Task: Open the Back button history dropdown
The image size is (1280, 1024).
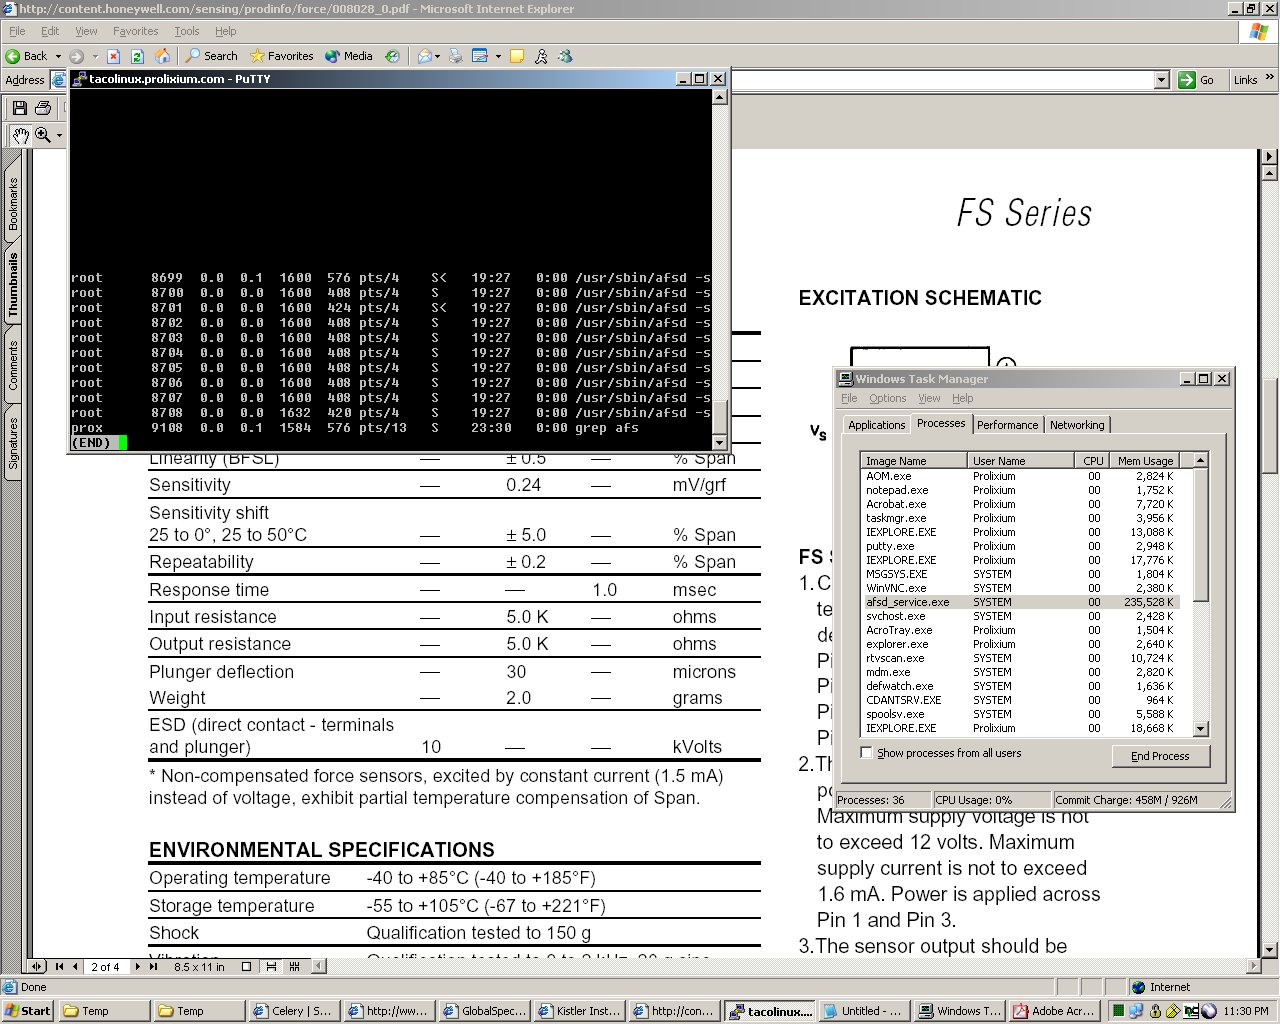Action: click(x=58, y=56)
